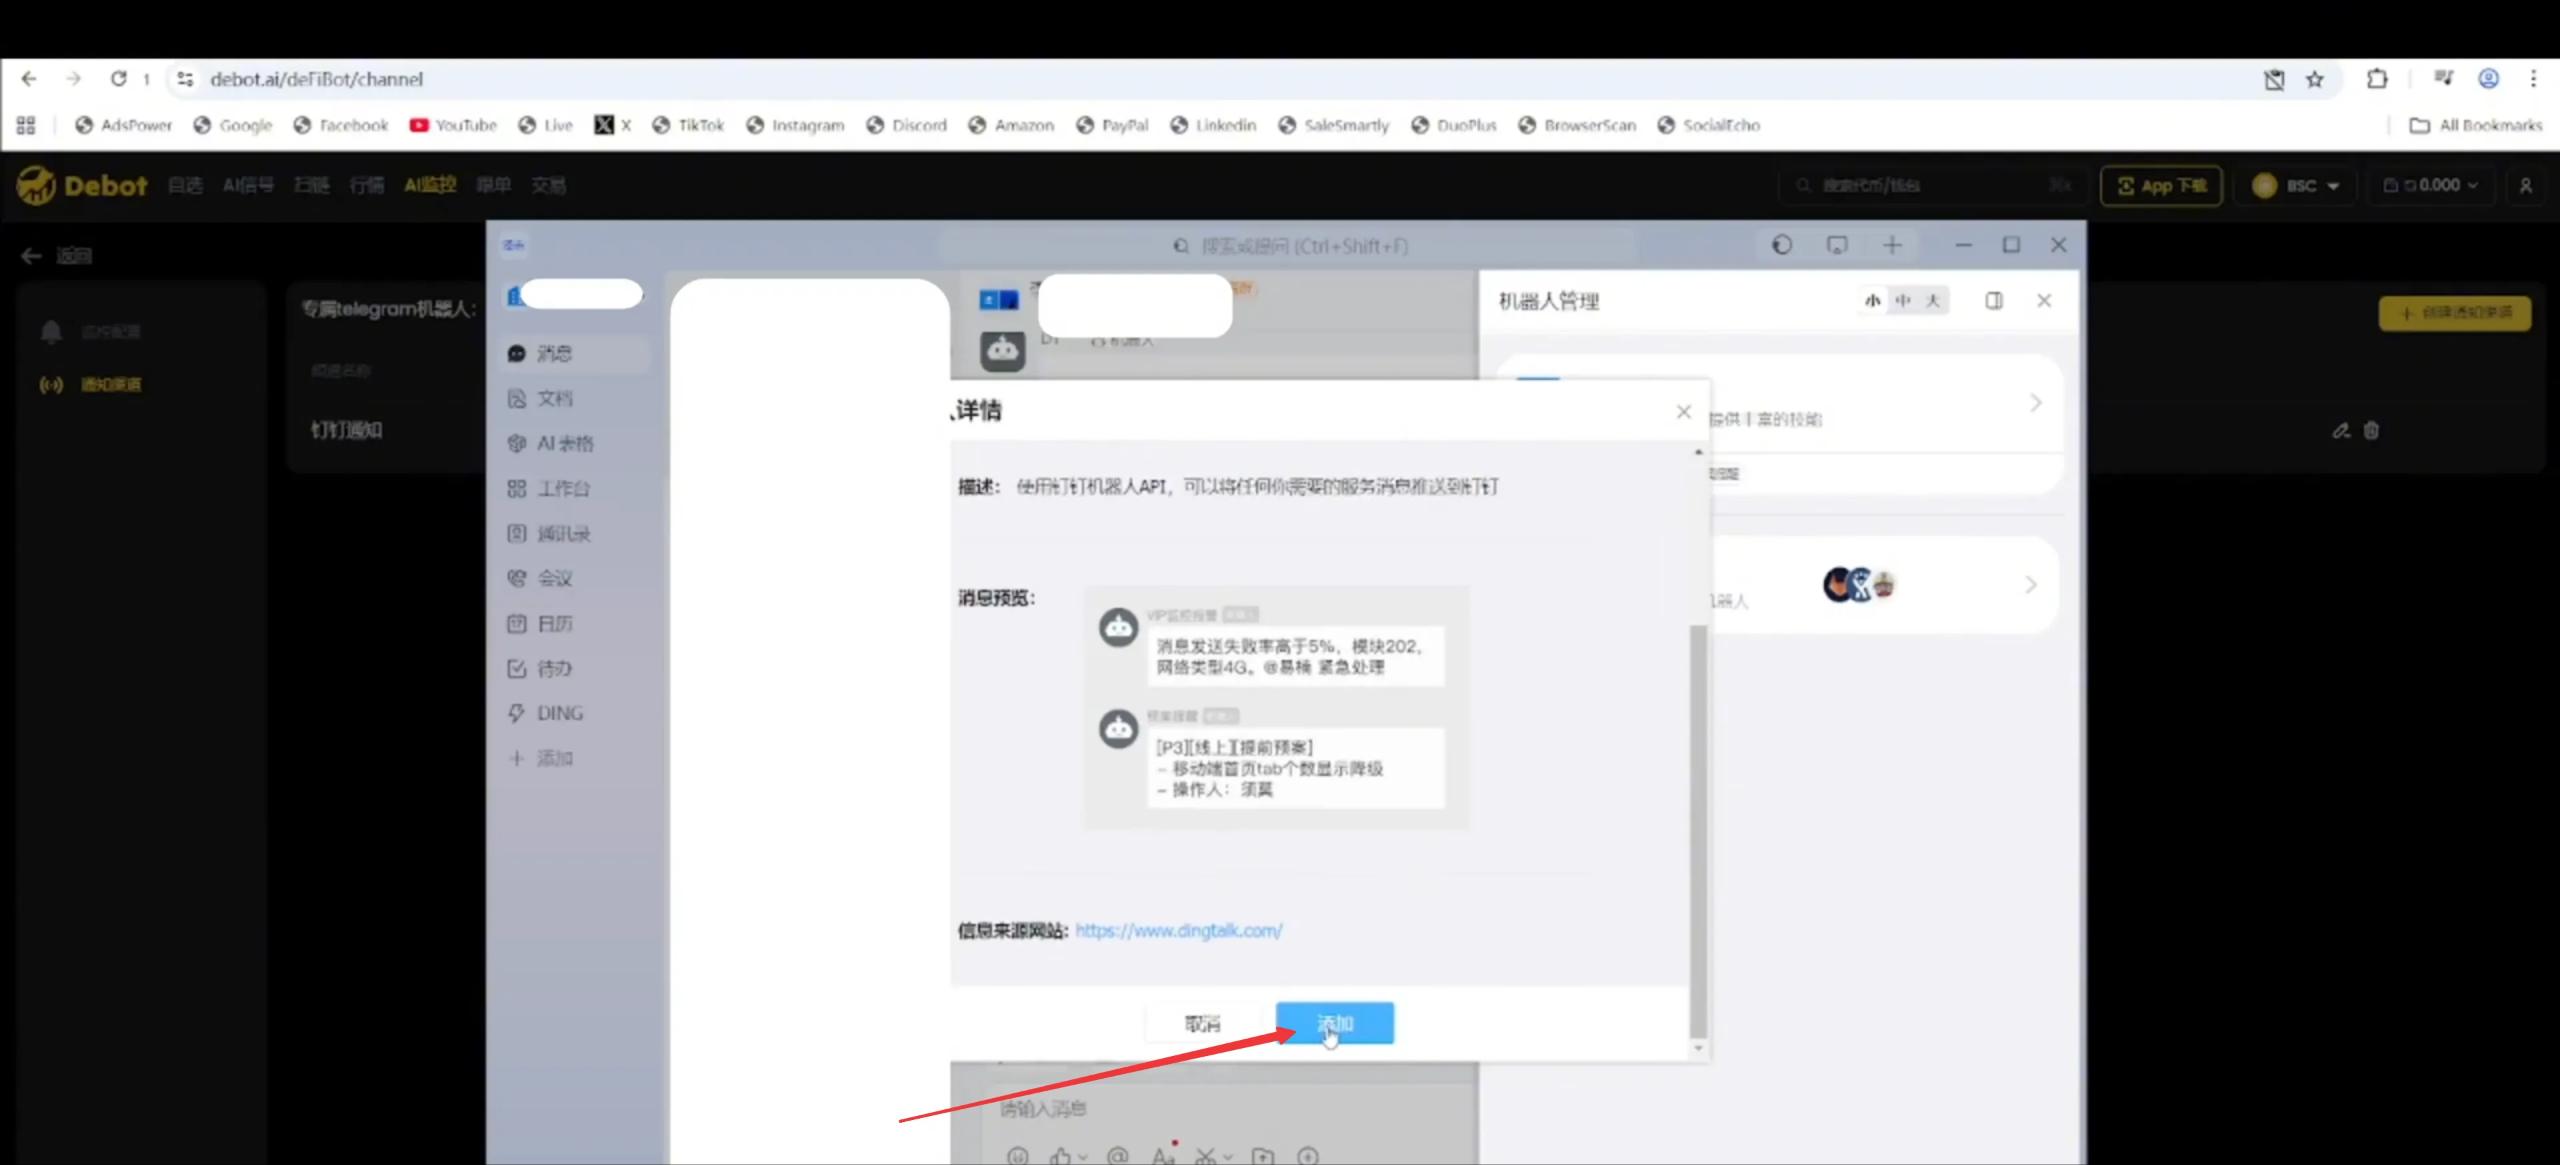Open the dingtalk.com source link
The width and height of the screenshot is (2560, 1165).
1178,930
